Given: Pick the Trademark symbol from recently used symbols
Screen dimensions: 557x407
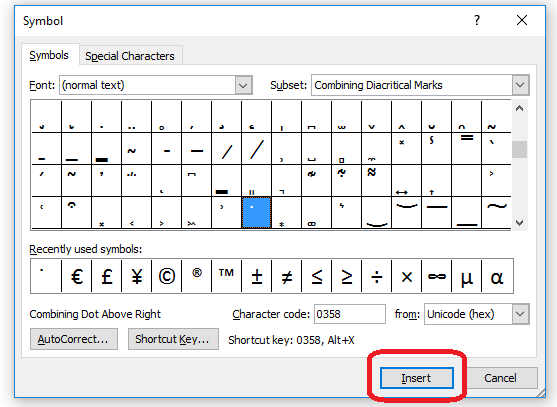Looking at the screenshot, I should point(226,276).
